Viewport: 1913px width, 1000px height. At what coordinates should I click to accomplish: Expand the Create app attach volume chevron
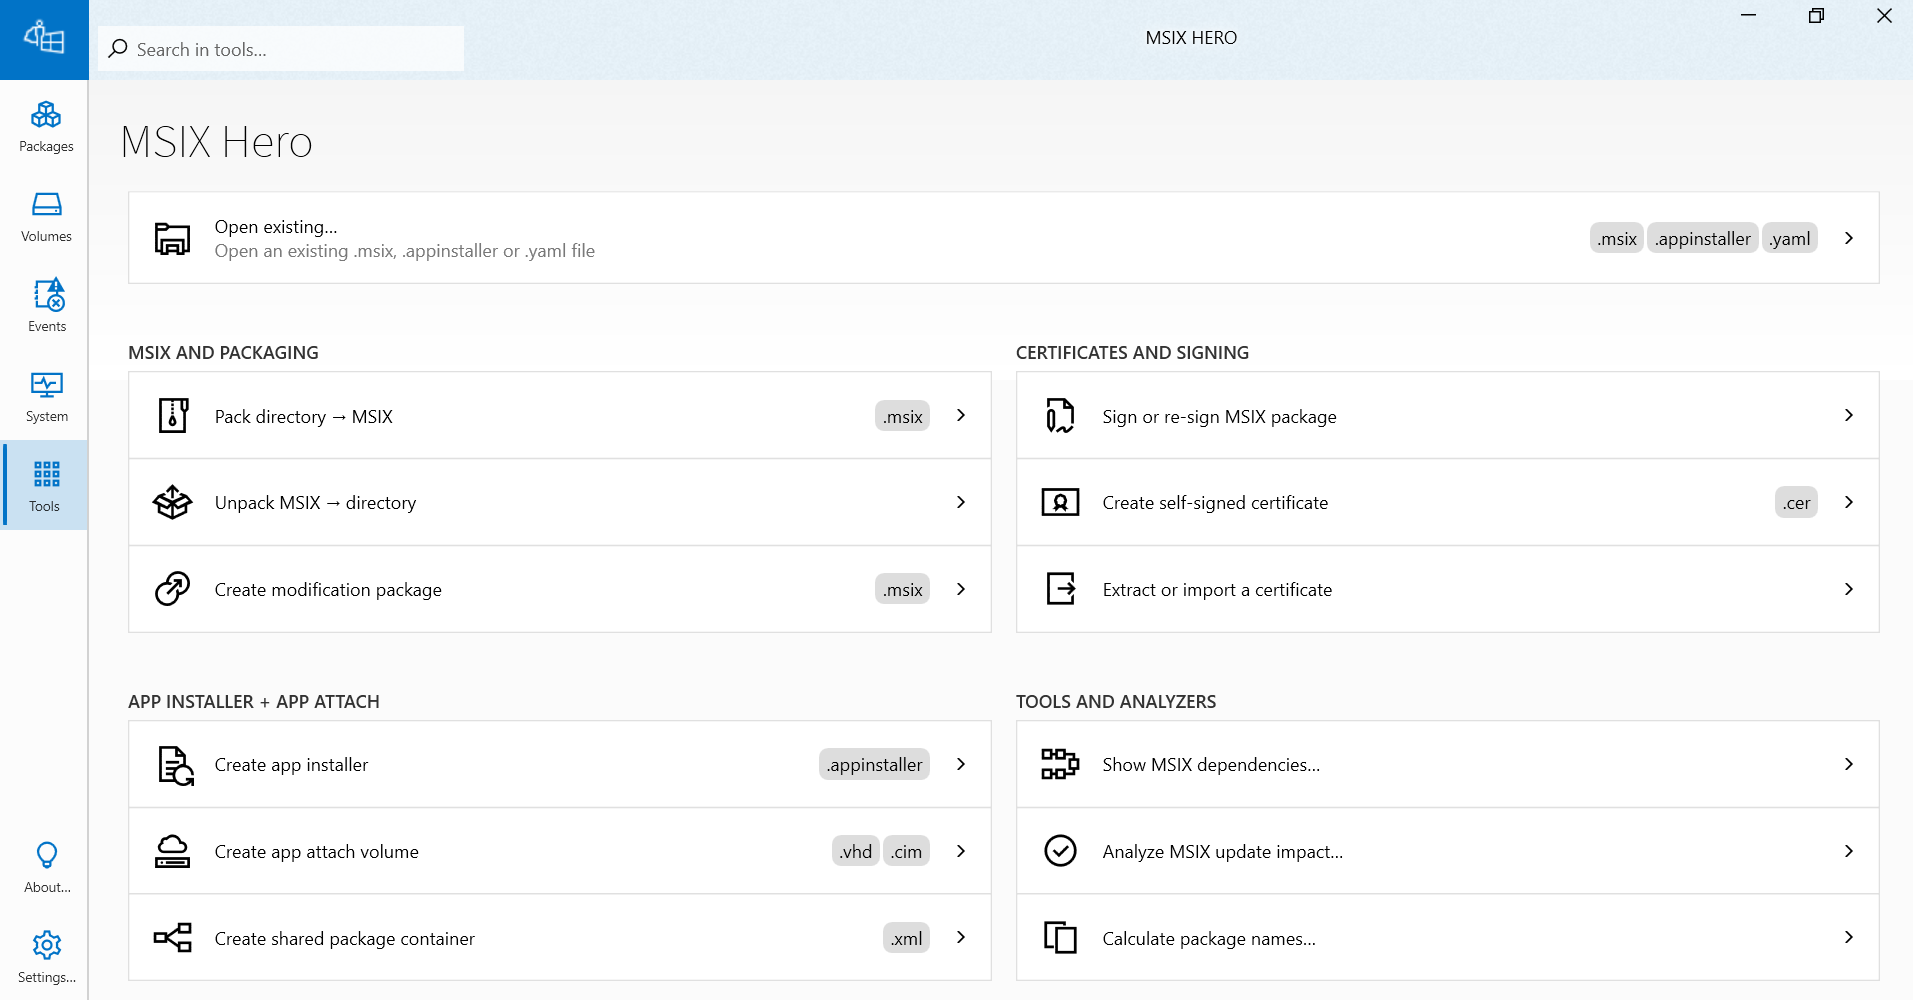[x=961, y=851]
